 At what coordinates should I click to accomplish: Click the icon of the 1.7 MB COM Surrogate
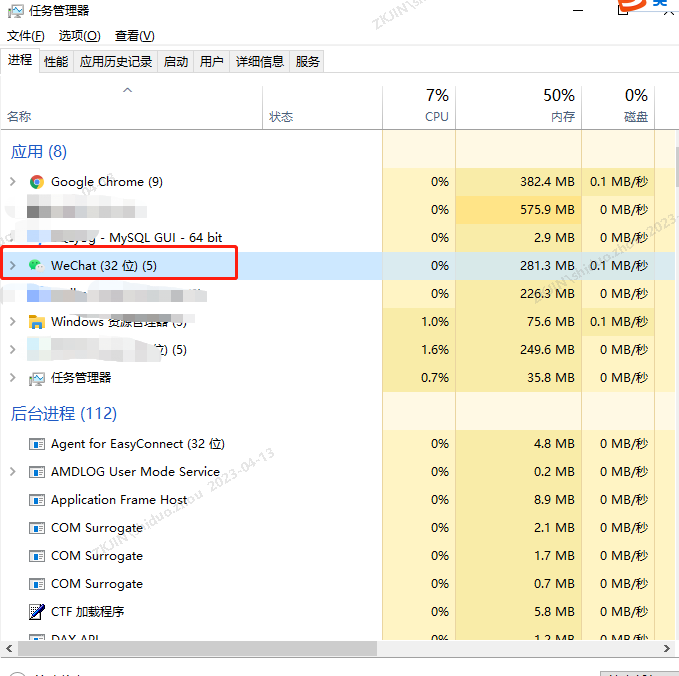tap(37, 556)
